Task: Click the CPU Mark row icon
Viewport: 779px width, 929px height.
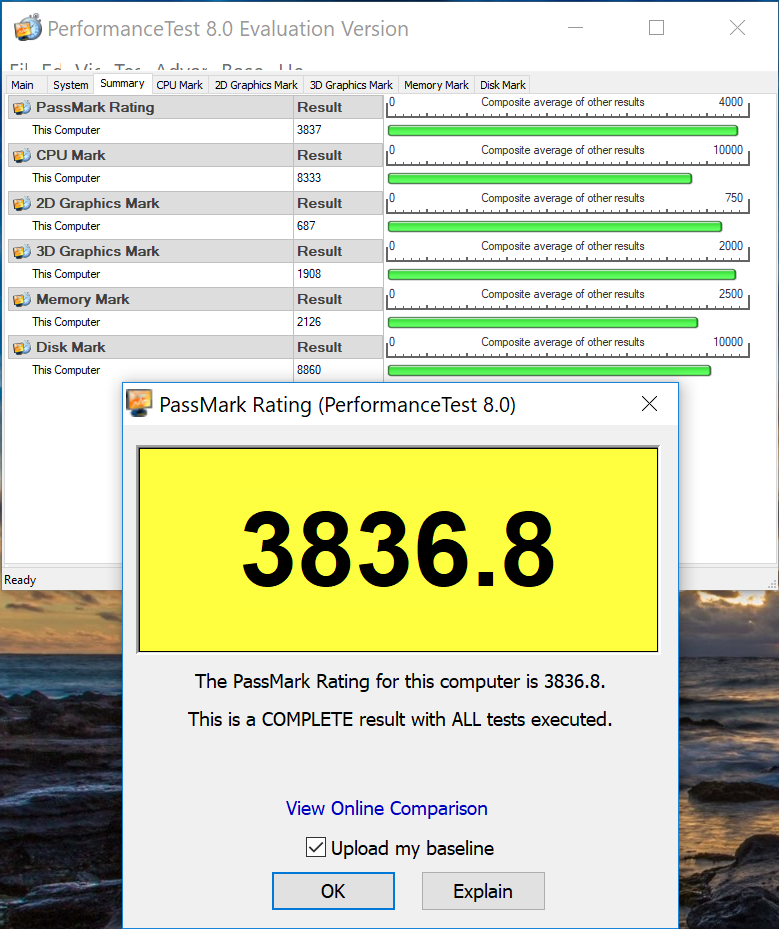Action: 22,156
